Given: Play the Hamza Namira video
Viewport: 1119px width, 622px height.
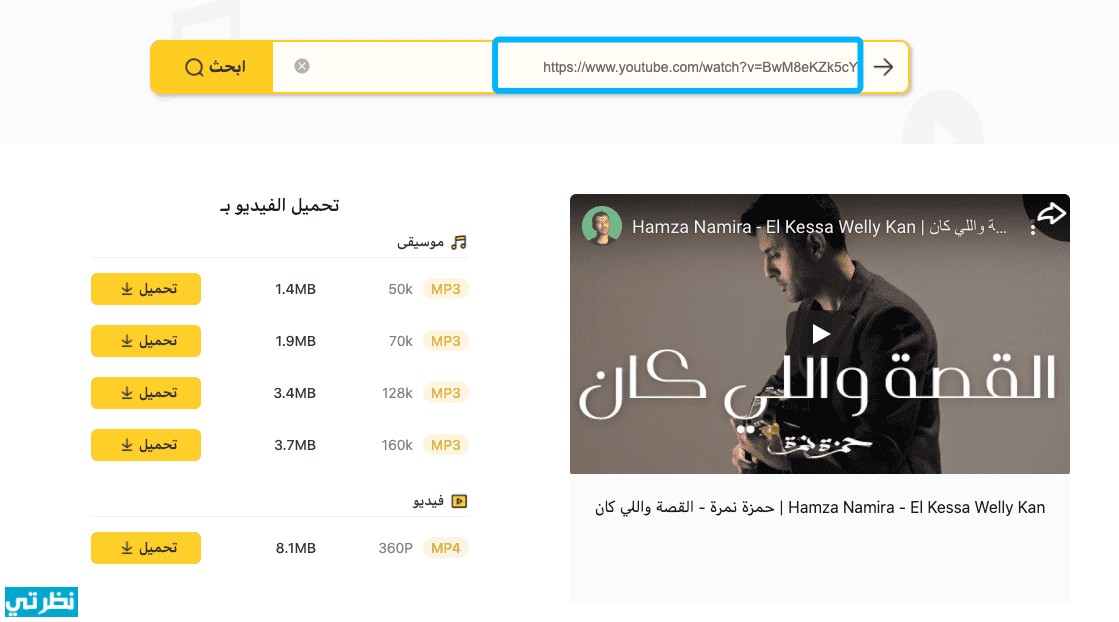Looking at the screenshot, I should pos(820,333).
